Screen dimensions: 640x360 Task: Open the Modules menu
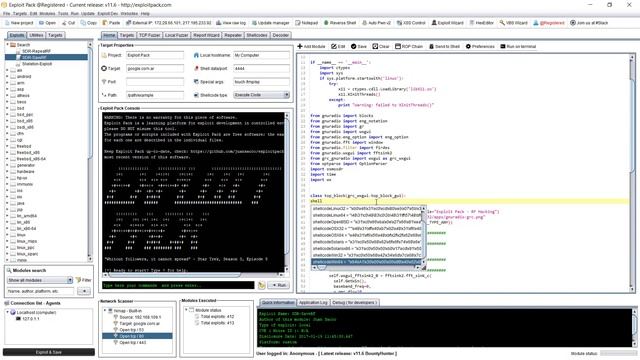click(x=47, y=13)
